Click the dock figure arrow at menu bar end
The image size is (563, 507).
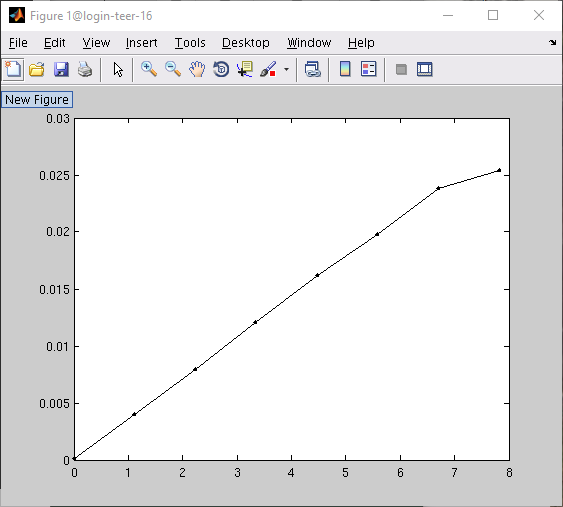click(x=553, y=43)
